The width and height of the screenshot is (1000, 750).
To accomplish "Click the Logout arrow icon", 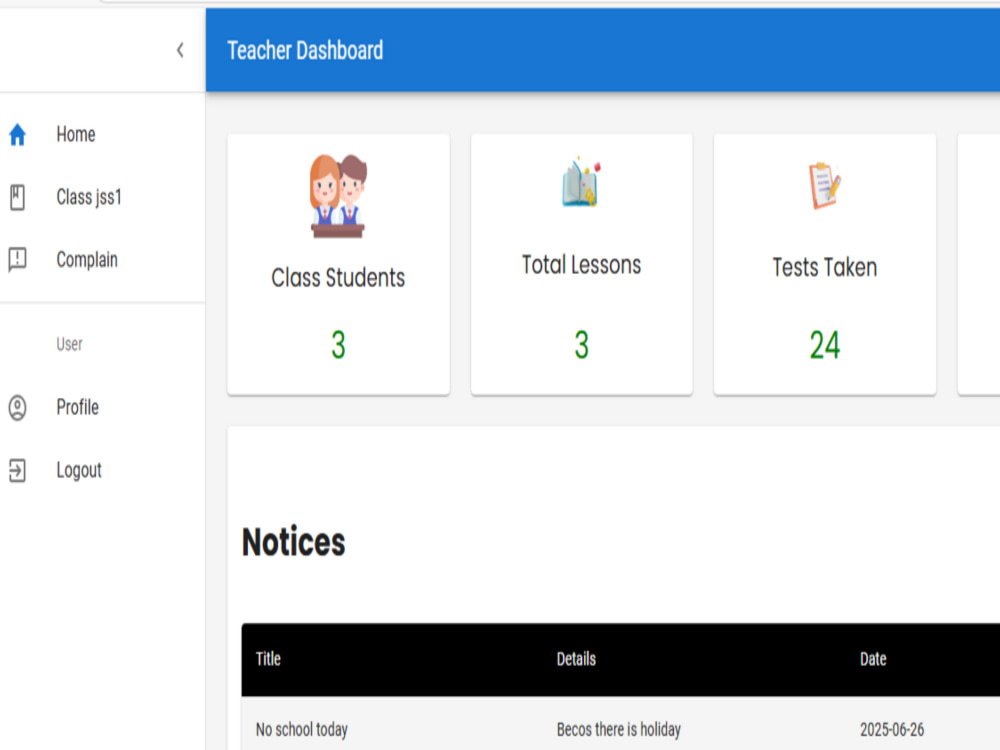I will click(x=17, y=470).
